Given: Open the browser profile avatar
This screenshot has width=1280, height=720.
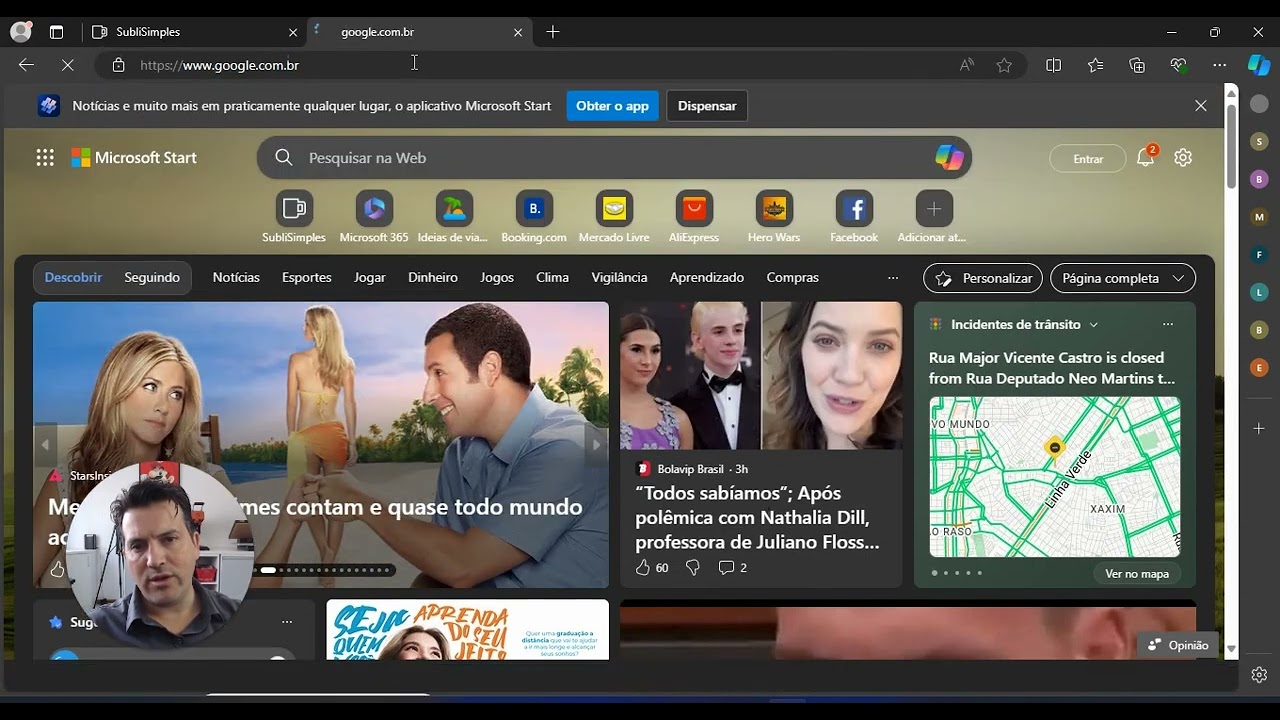Looking at the screenshot, I should pyautogui.click(x=21, y=32).
